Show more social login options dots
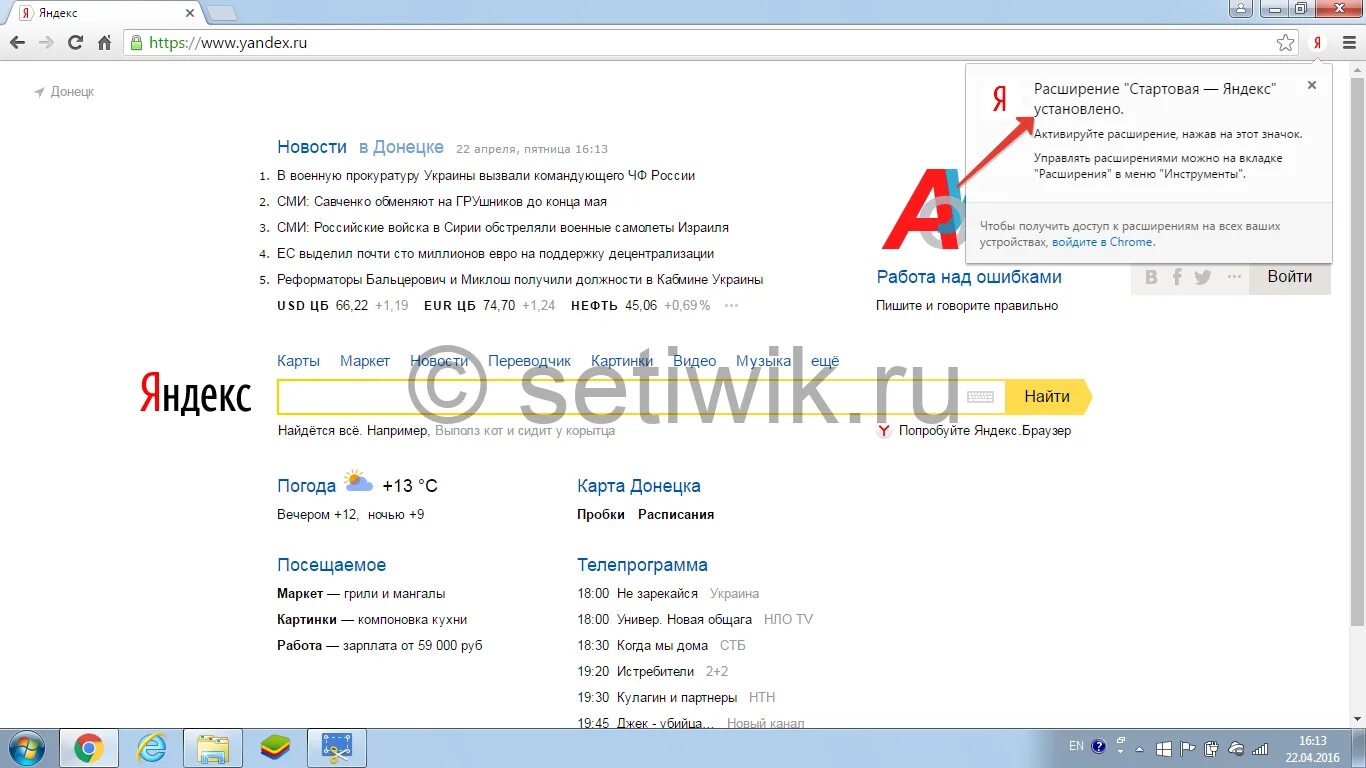This screenshot has width=1366, height=768. click(1235, 277)
